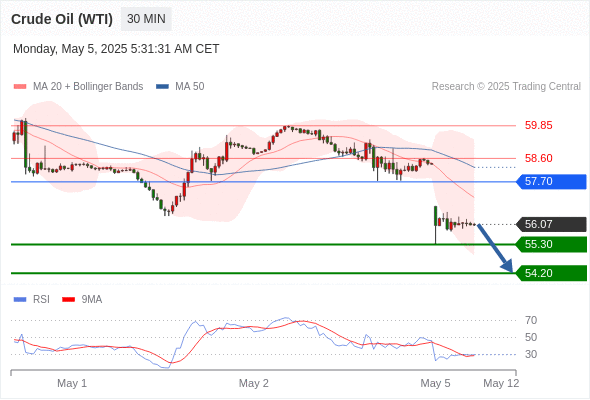Click the RSI 50 level label
The height and width of the screenshot is (400, 590).
531,337
